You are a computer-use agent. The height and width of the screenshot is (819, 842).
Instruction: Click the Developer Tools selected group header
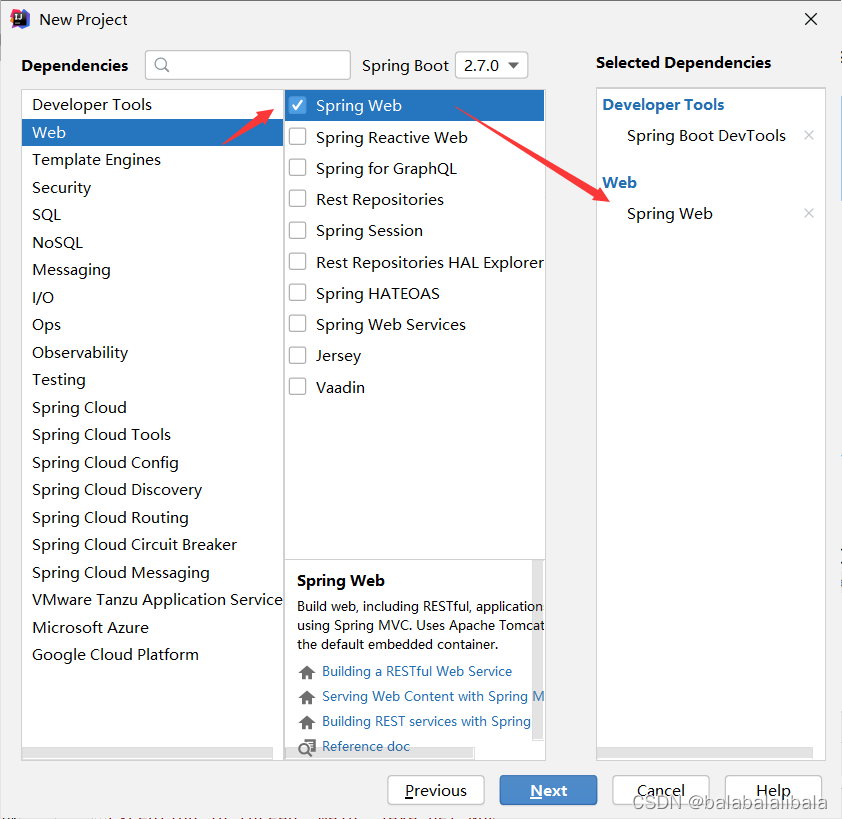663,105
